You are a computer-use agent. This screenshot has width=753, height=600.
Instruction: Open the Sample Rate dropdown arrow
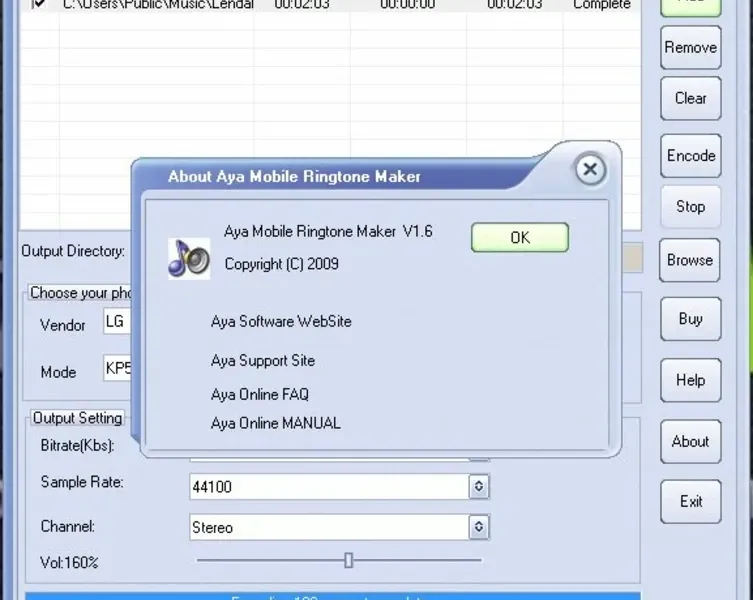pos(479,487)
